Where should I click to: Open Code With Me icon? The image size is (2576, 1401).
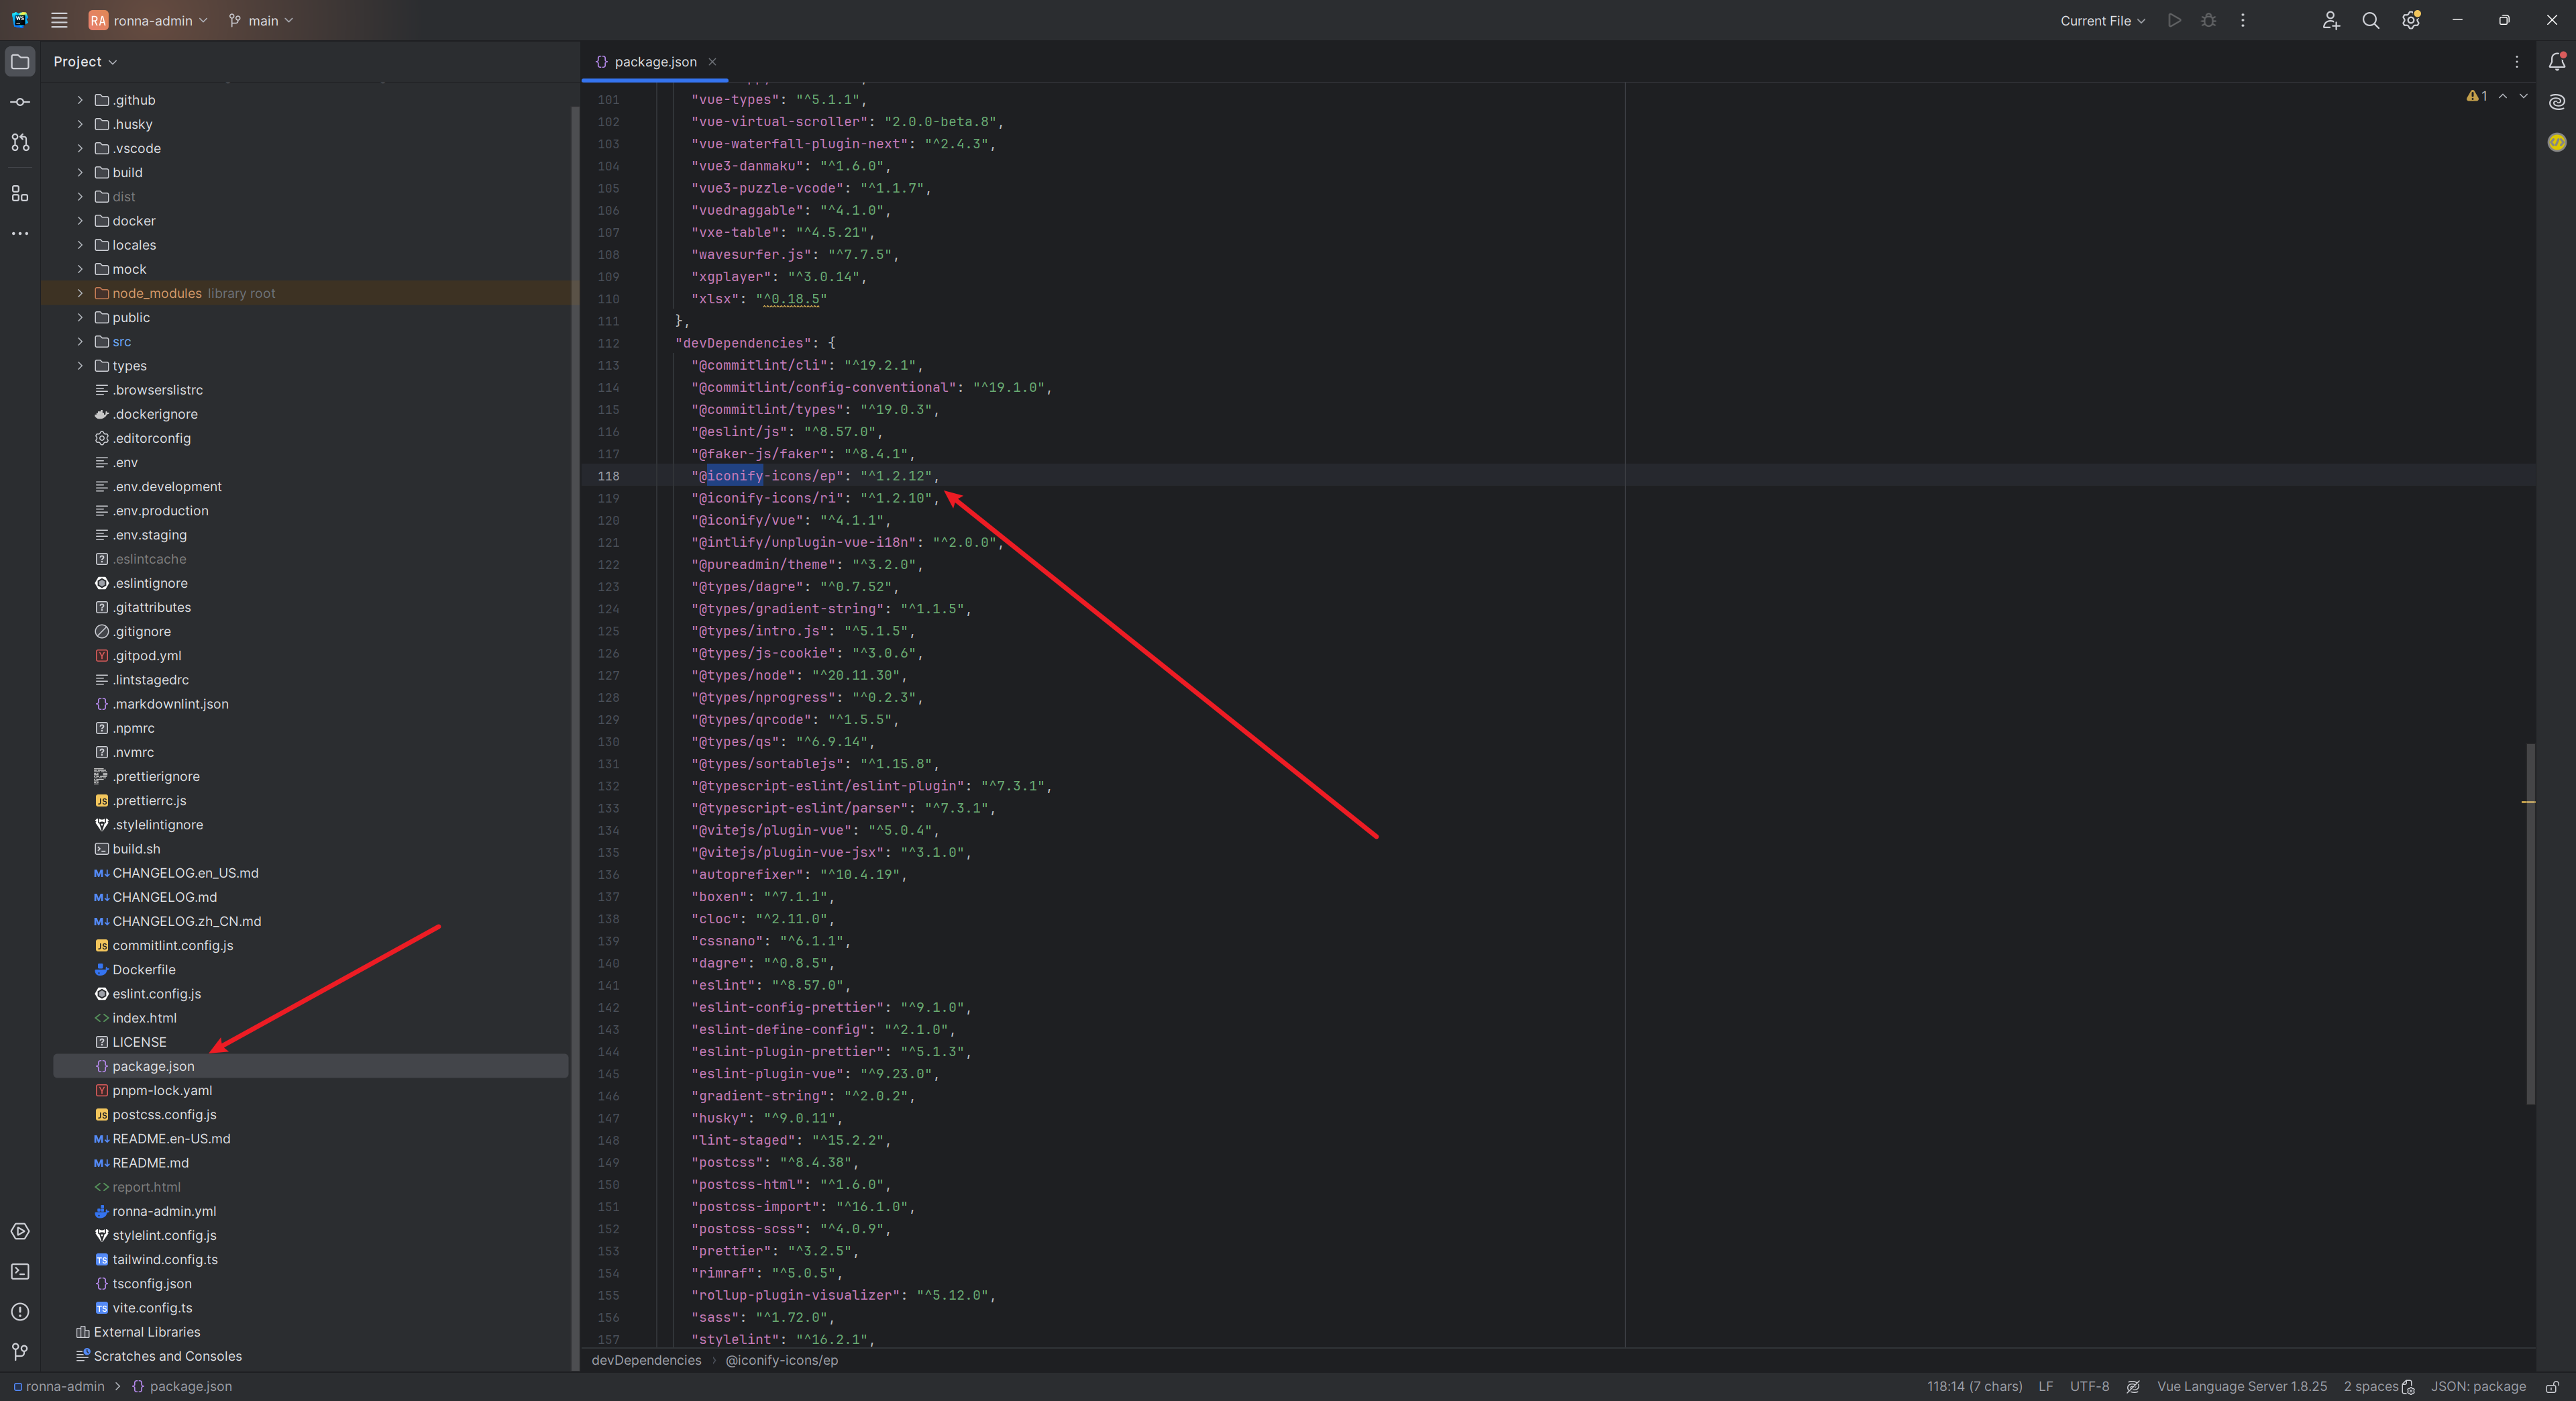(2331, 20)
